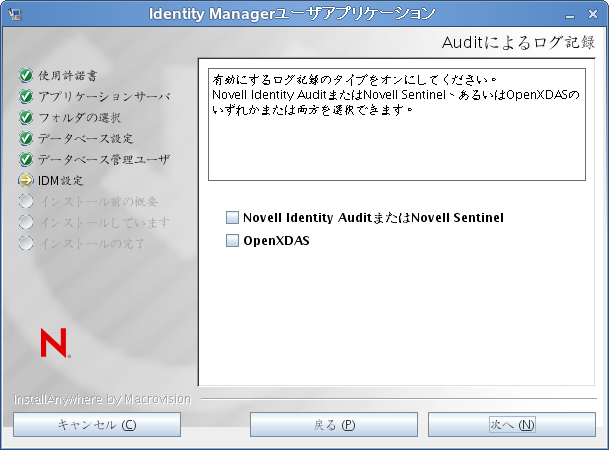Click green check icon beside アプリケーションサーバ

(x=26, y=97)
